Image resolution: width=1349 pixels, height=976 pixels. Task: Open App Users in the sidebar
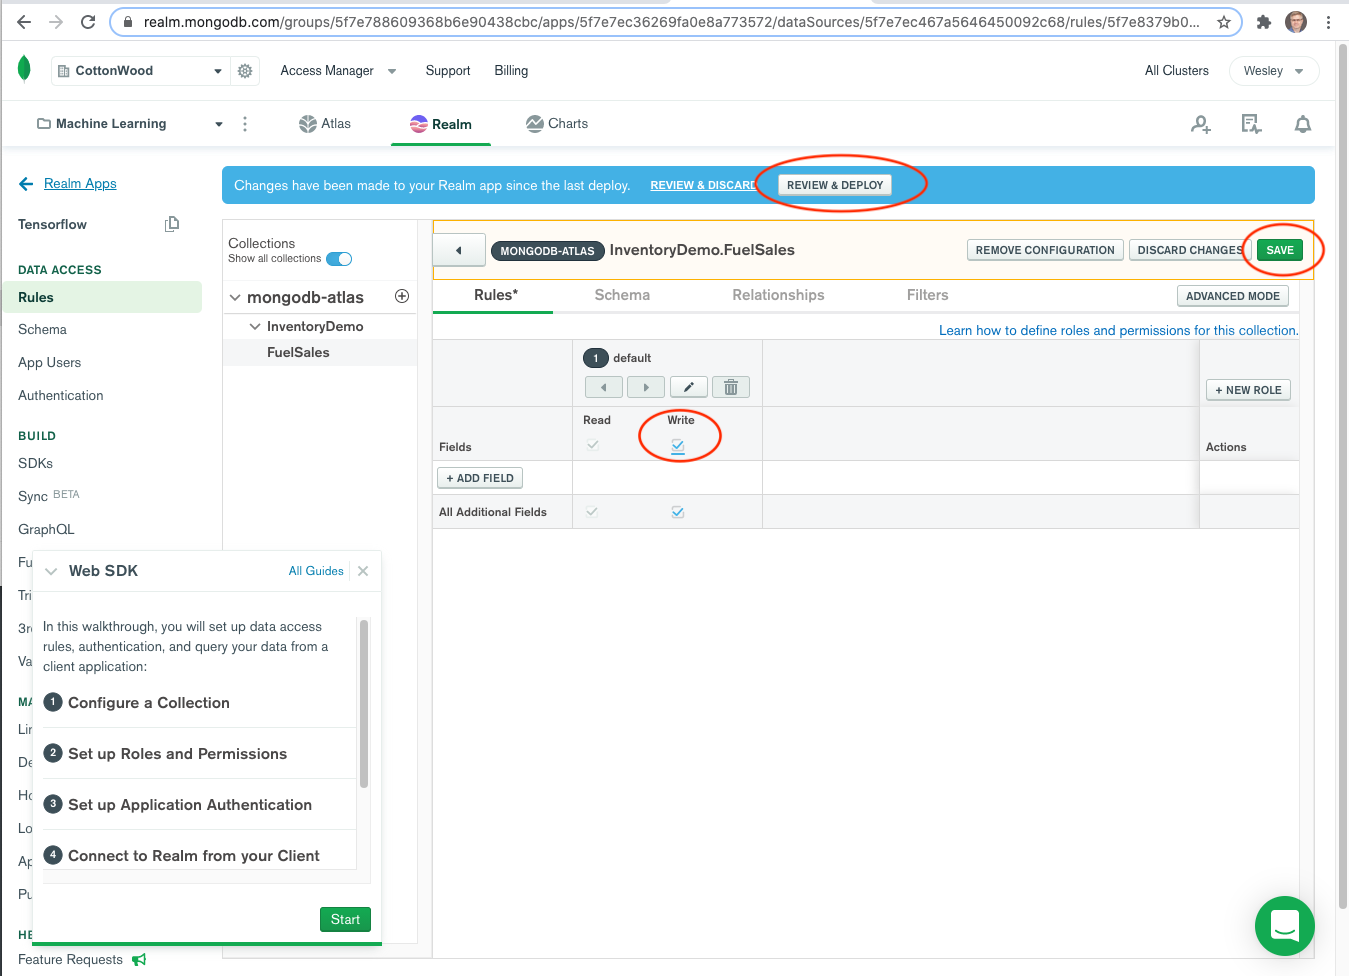click(50, 362)
